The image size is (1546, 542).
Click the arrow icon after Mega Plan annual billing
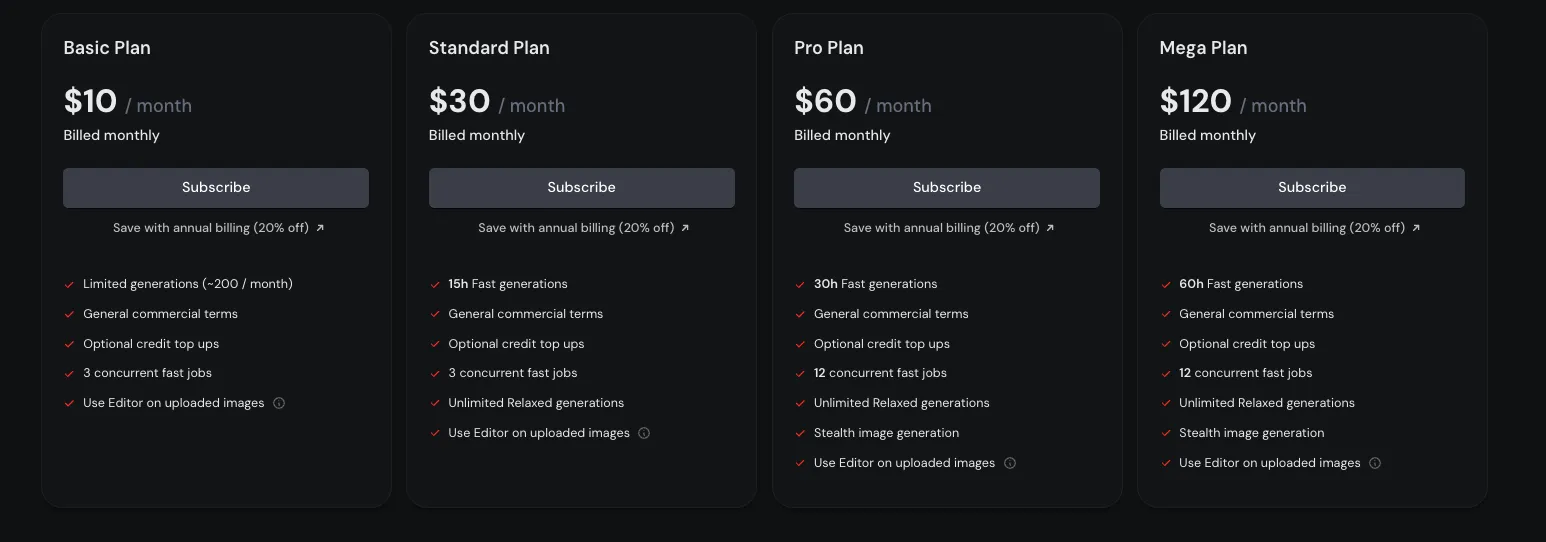[1416, 228]
